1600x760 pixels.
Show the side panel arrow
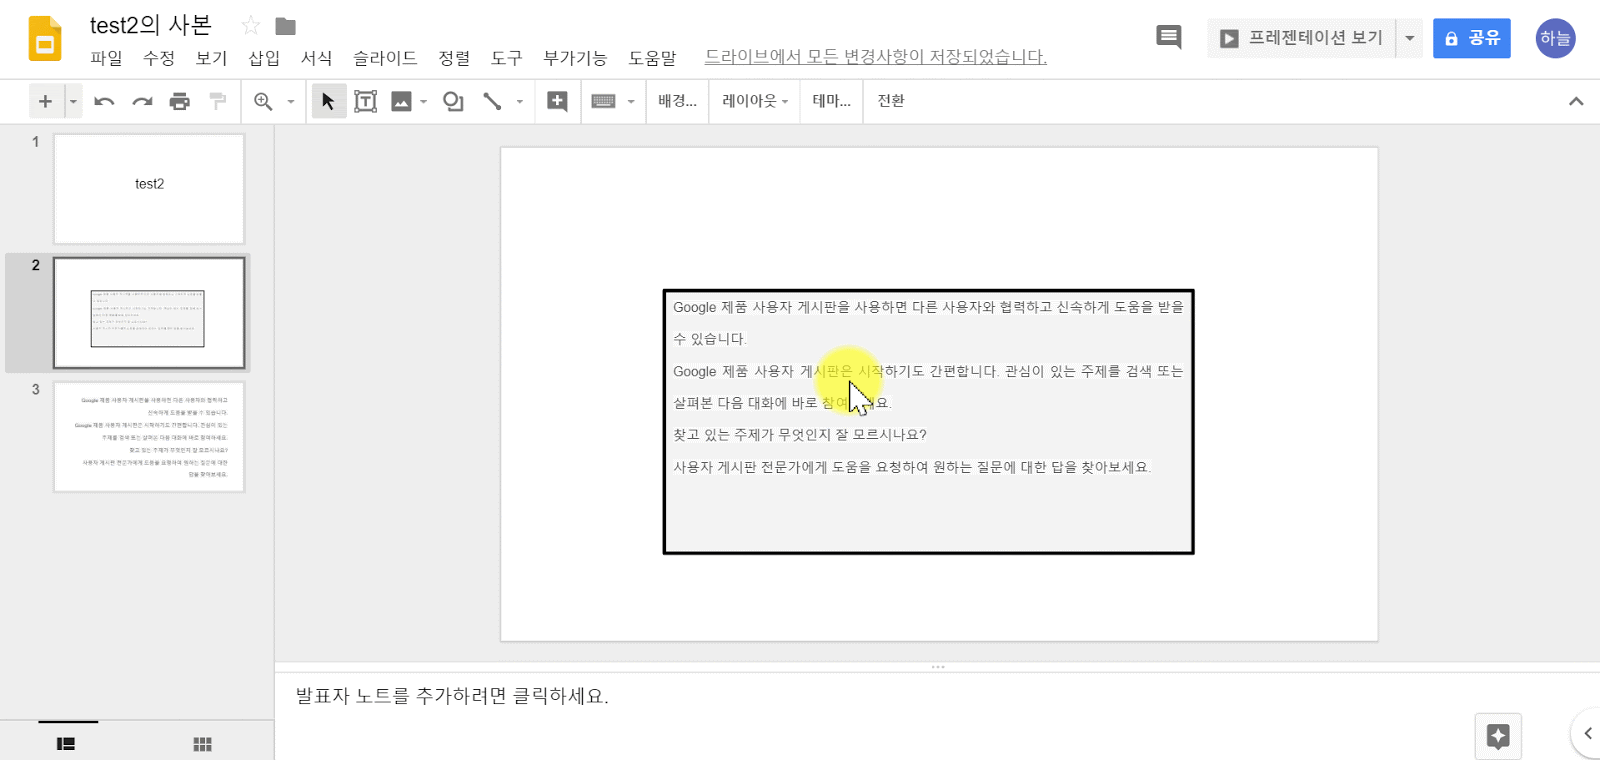click(x=1587, y=734)
